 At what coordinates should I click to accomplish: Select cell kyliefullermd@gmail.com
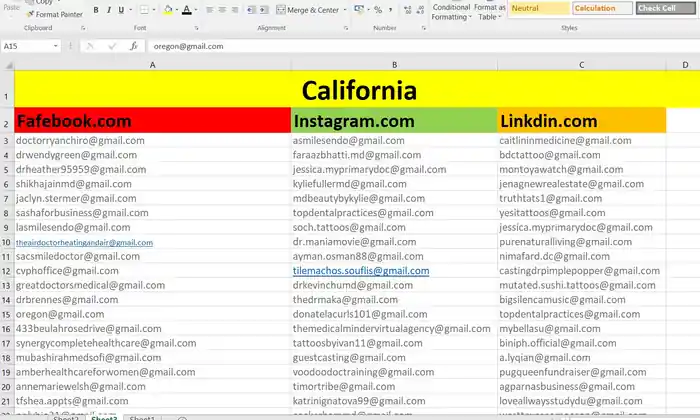[x=394, y=184]
